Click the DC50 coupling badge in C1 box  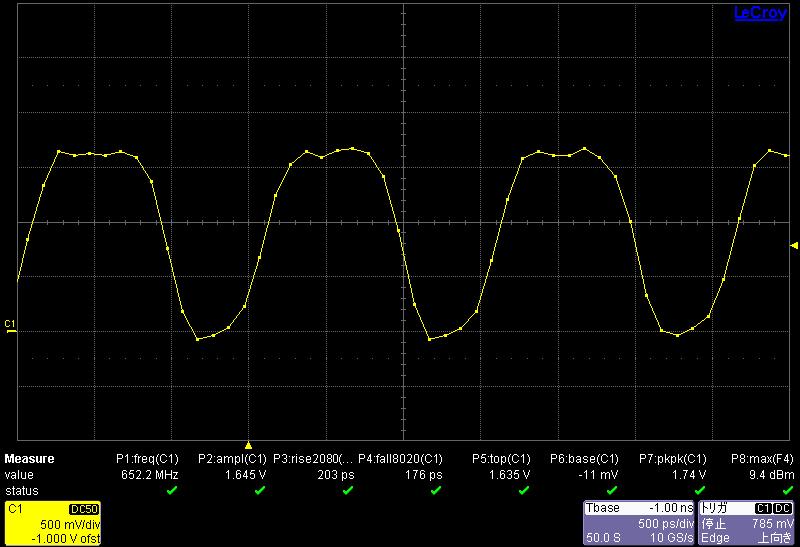point(84,509)
